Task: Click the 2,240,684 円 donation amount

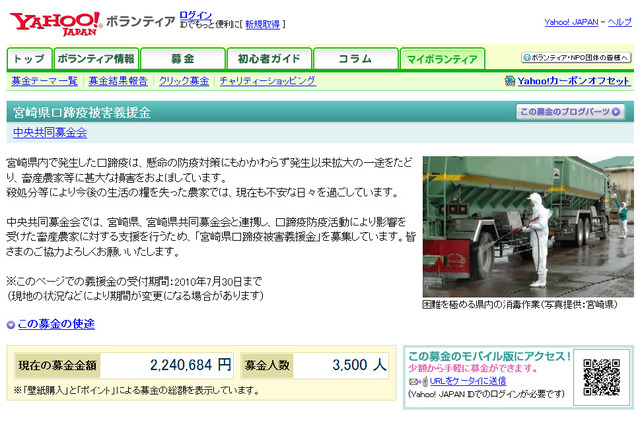Action: [191, 365]
